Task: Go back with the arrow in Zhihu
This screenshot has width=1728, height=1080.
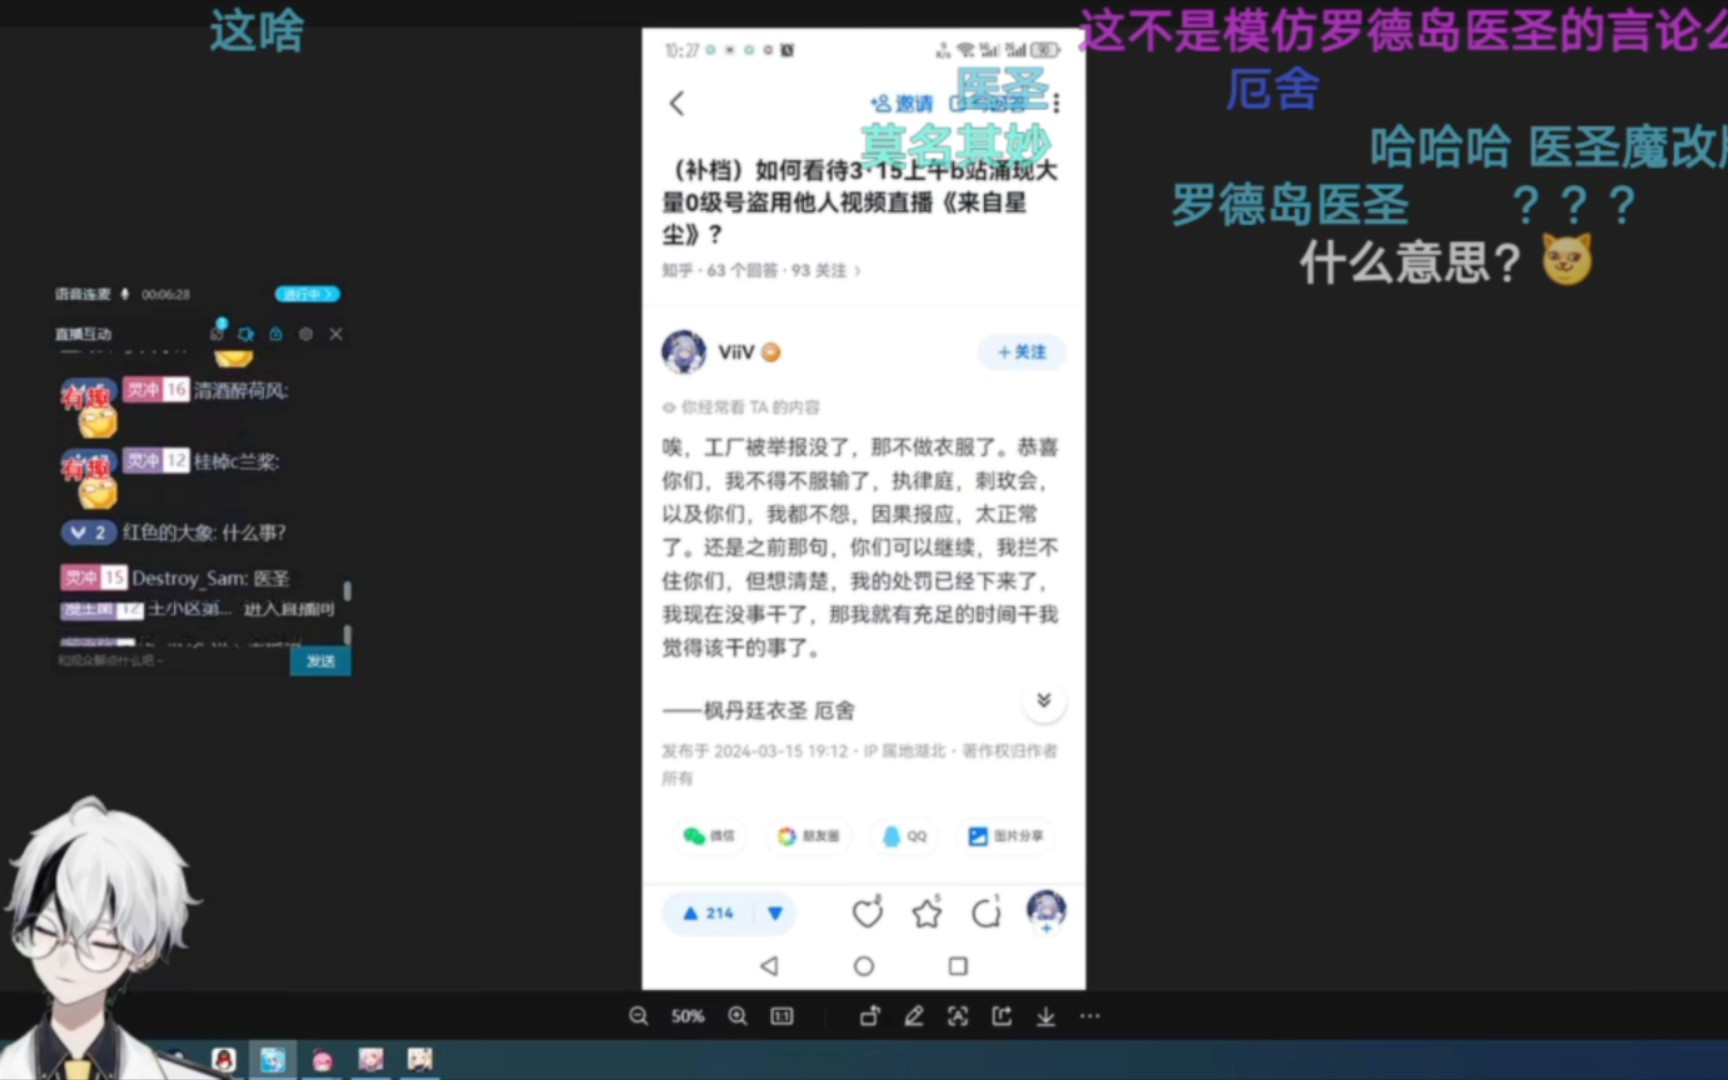Action: point(678,103)
